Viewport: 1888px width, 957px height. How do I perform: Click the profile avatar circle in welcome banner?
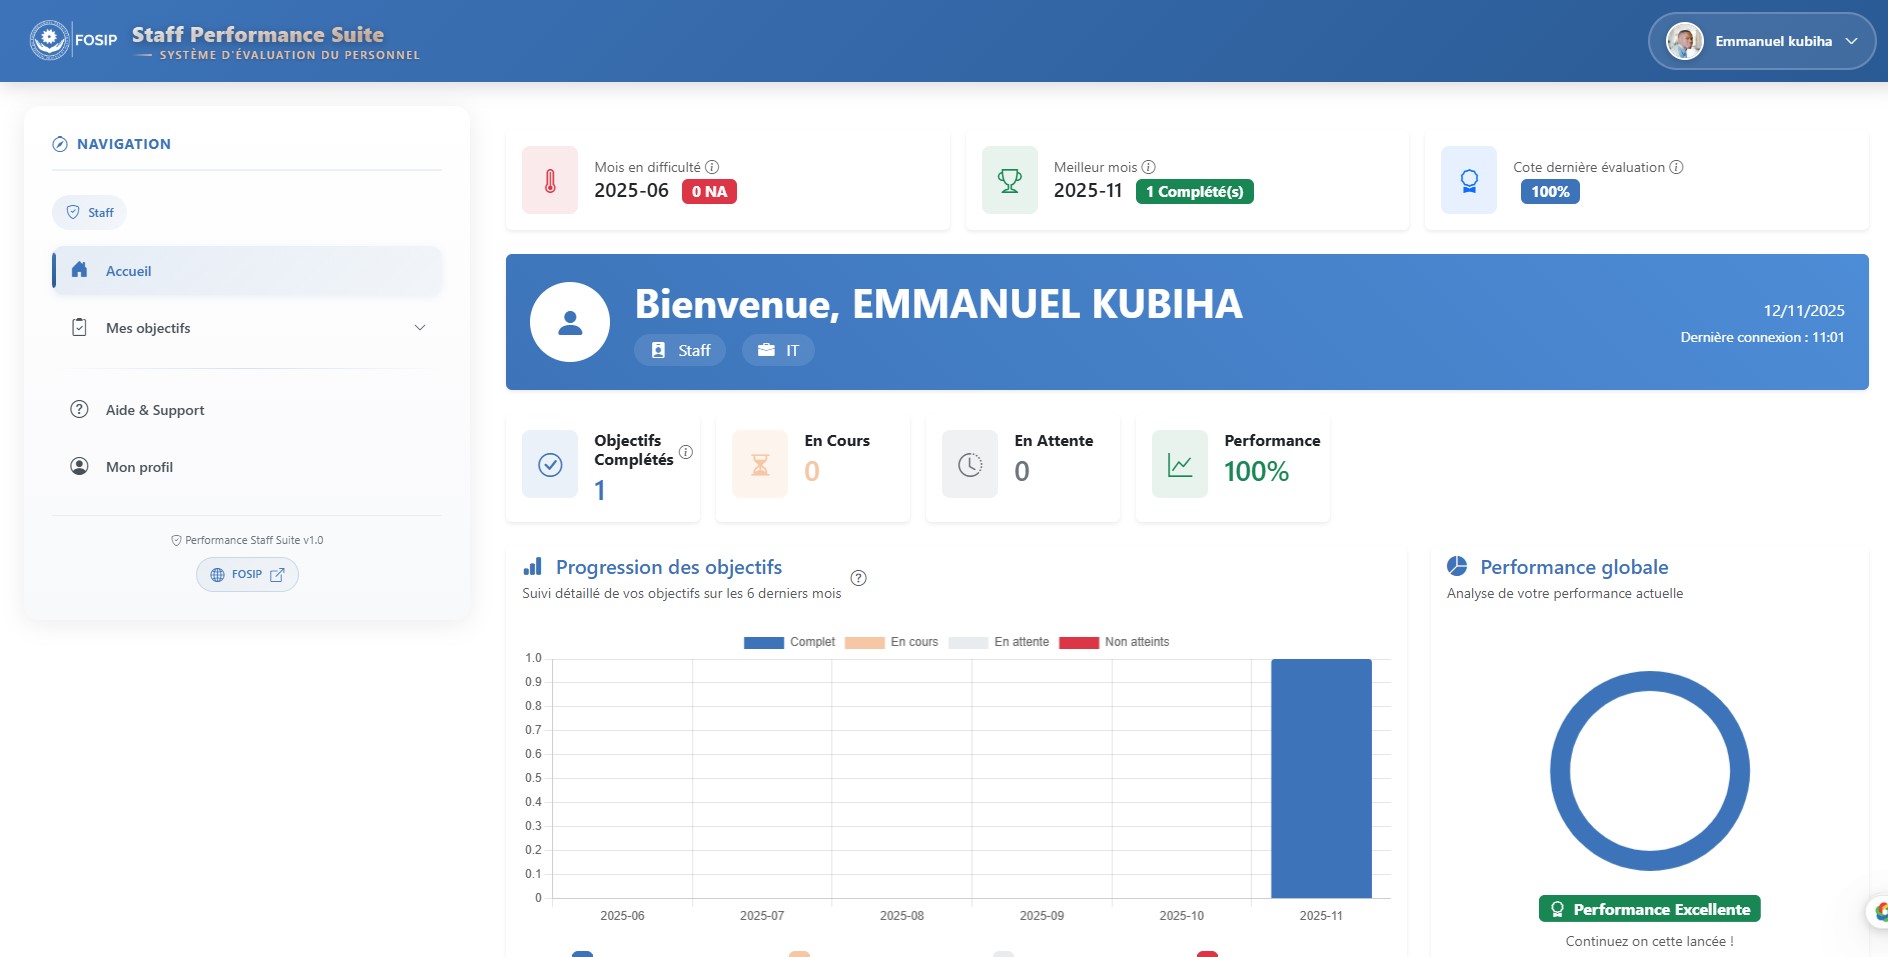click(570, 322)
